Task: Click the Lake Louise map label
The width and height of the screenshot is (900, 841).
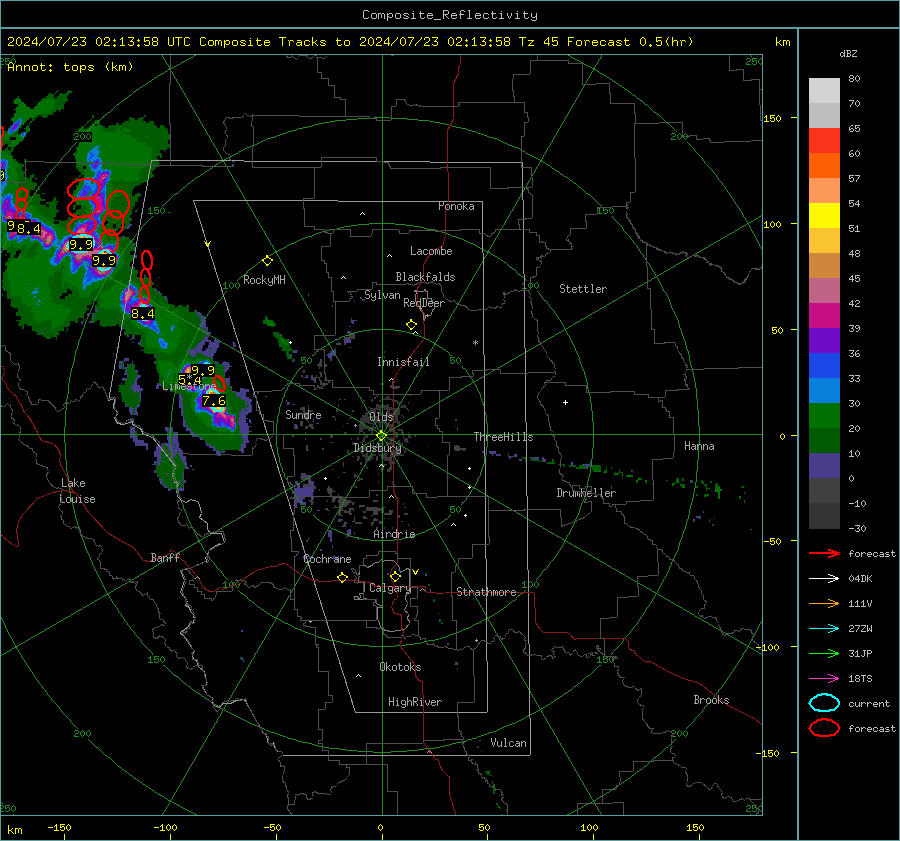Action: (x=77, y=491)
